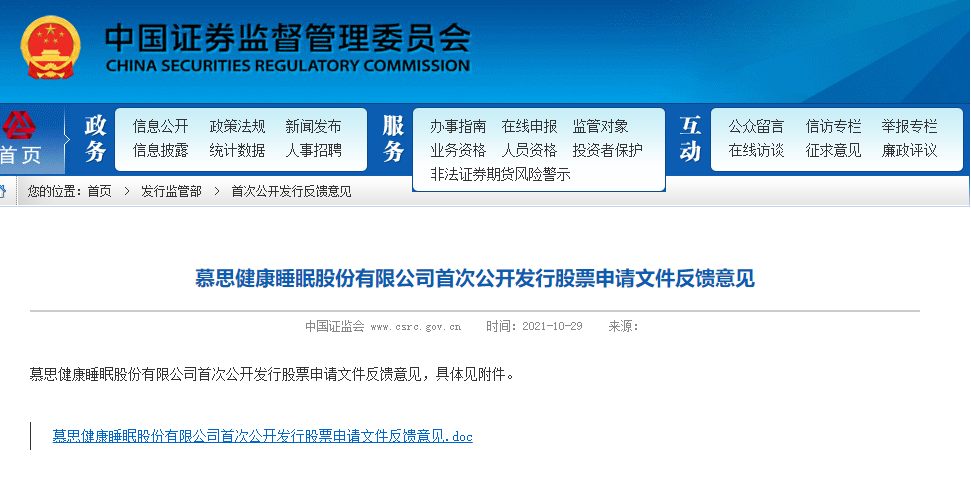Image resolution: width=971 pixels, height=495 pixels.
Task: Go to 信访专栏 page
Action: tap(834, 127)
